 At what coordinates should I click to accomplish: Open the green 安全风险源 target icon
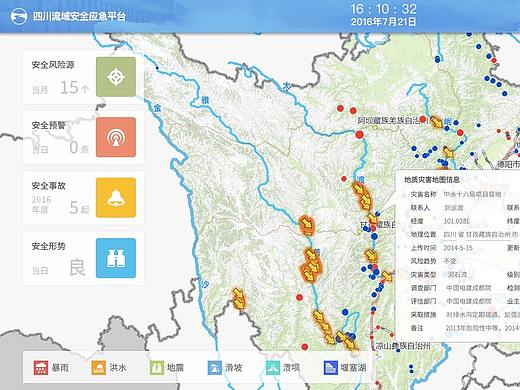[116, 77]
